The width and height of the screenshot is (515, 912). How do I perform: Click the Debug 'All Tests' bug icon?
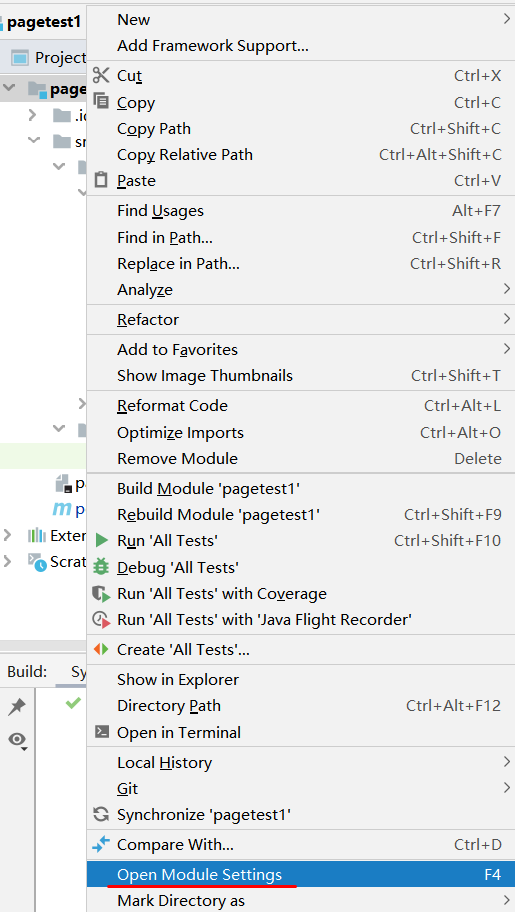point(101,567)
